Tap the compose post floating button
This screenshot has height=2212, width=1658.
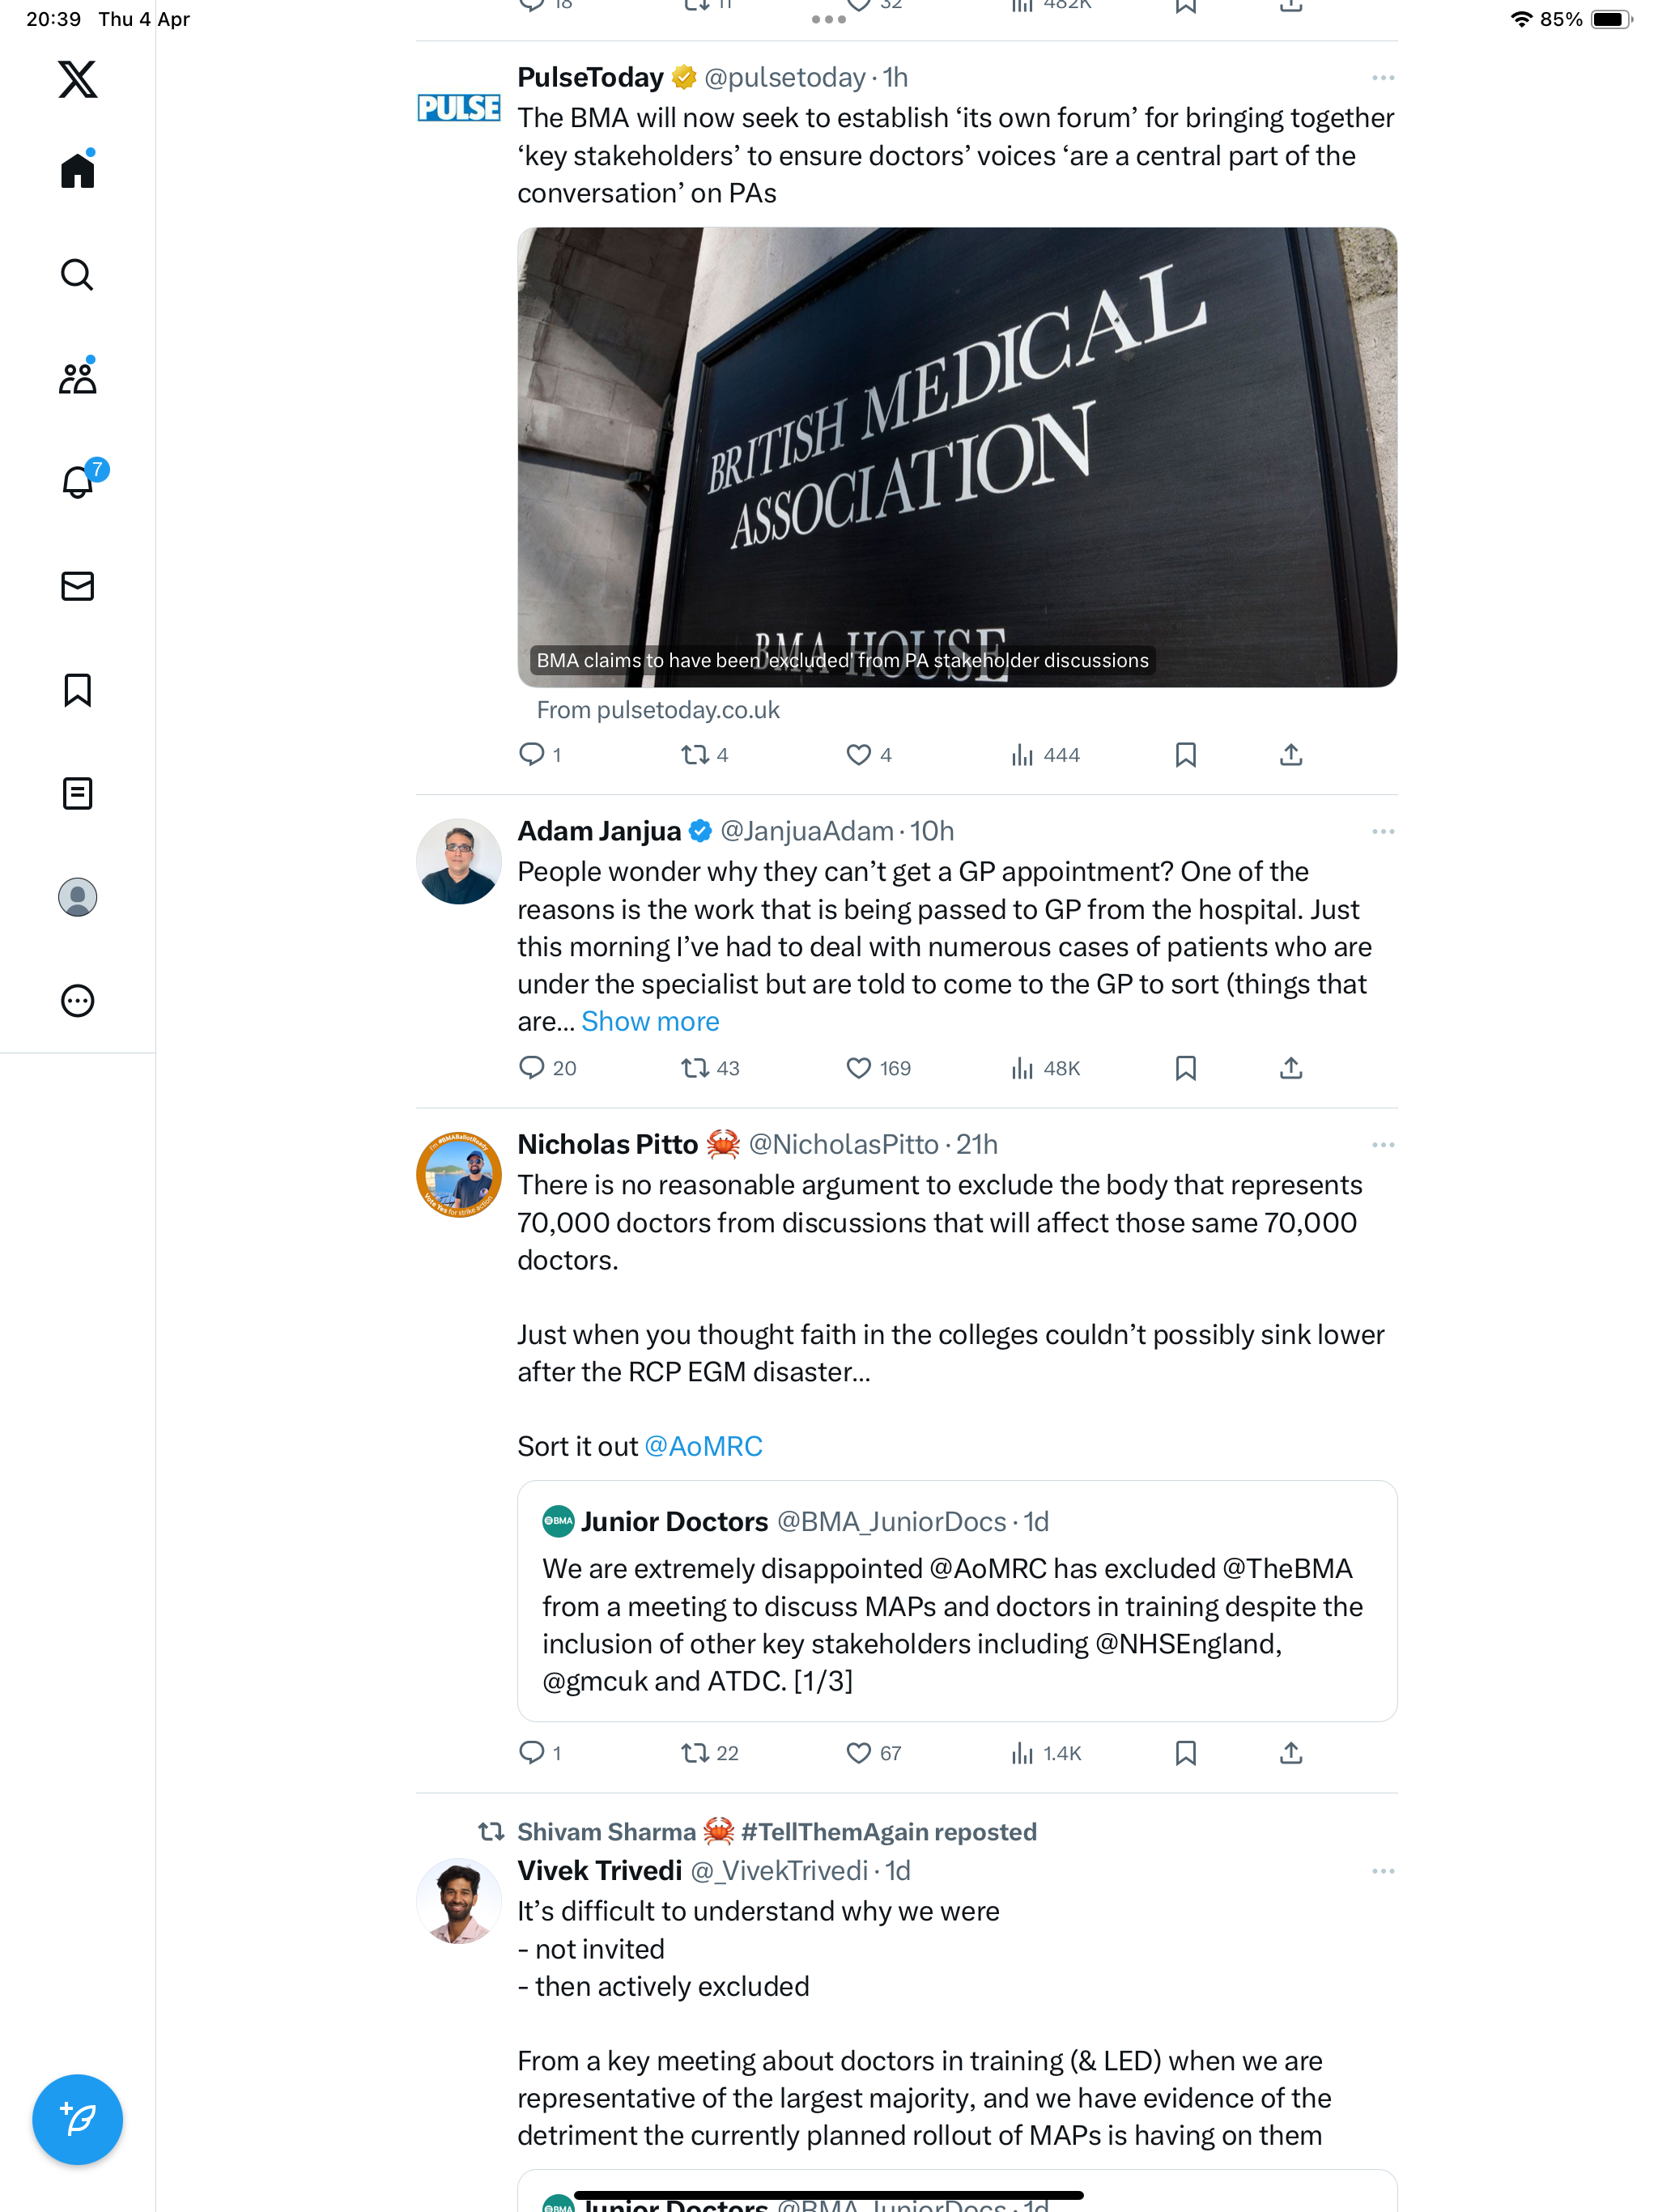point(77,2119)
